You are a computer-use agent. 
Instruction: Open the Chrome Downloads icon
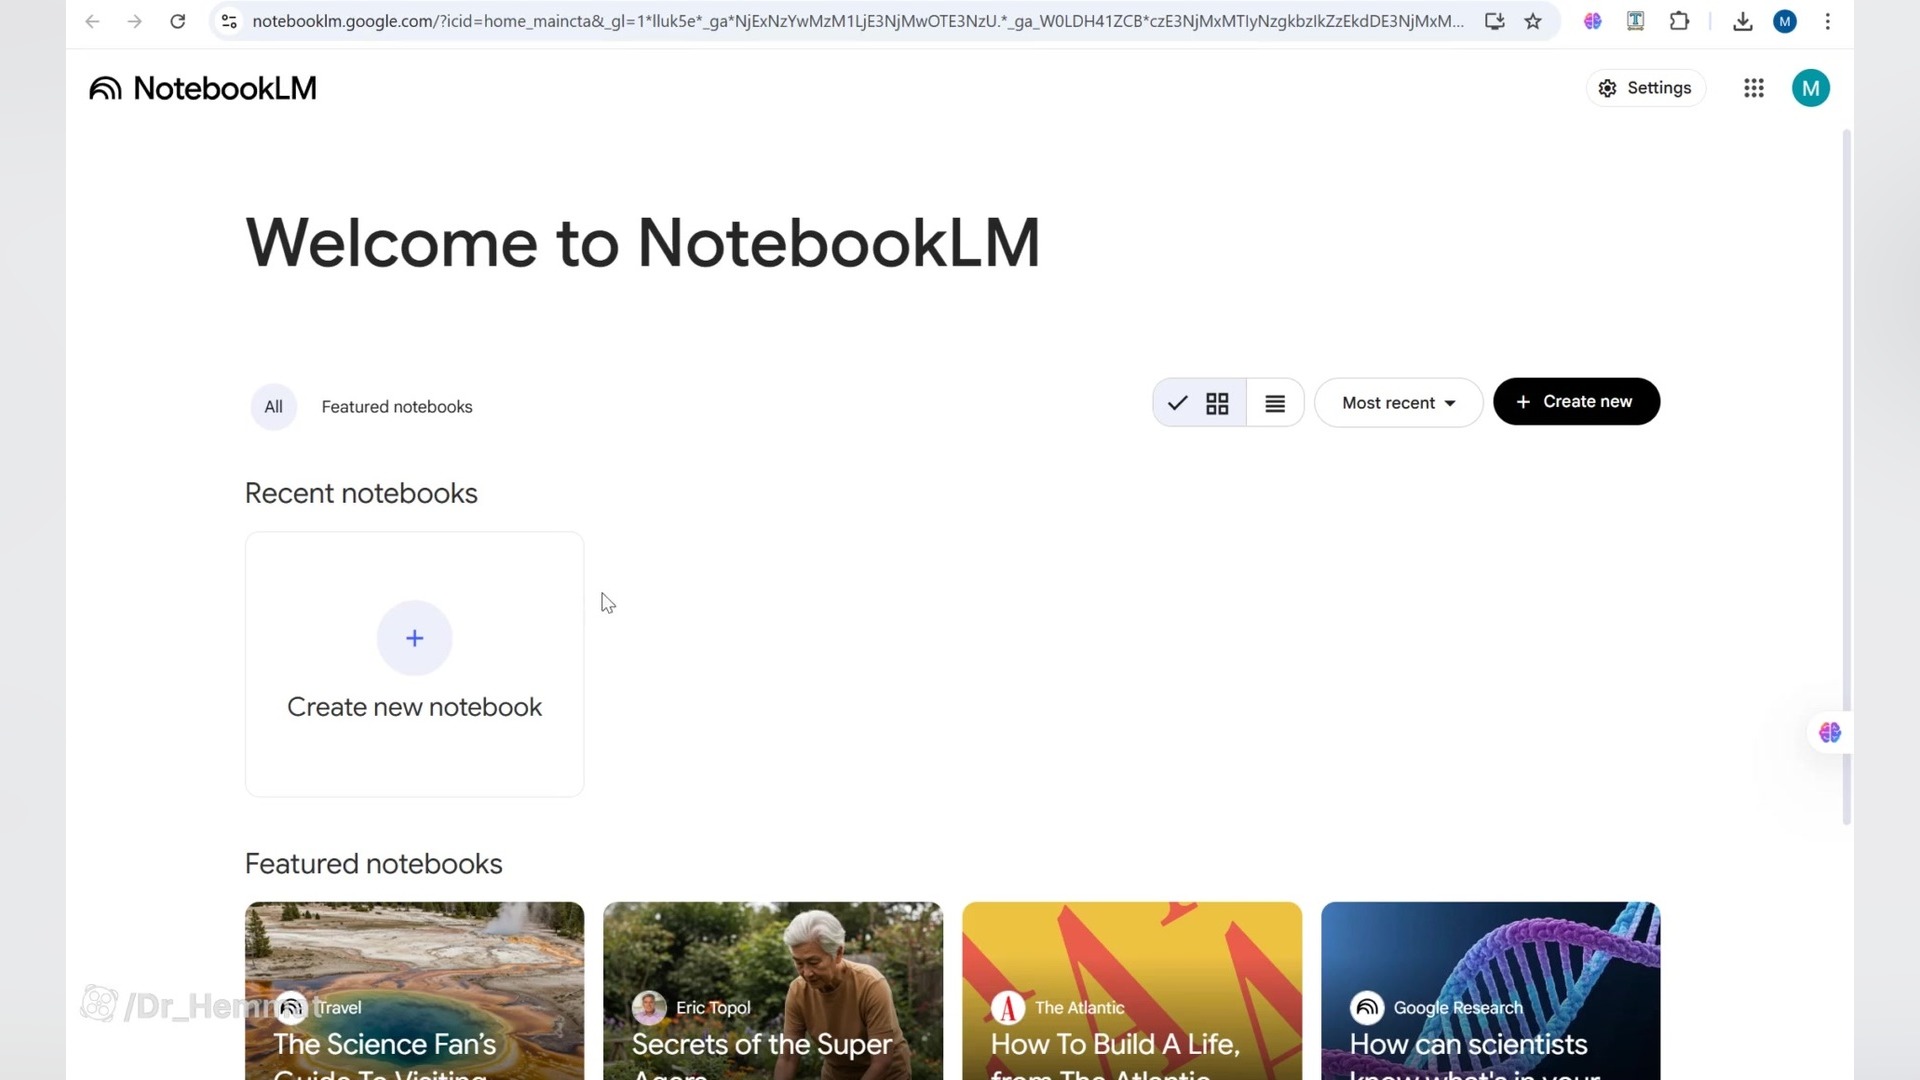[1742, 21]
